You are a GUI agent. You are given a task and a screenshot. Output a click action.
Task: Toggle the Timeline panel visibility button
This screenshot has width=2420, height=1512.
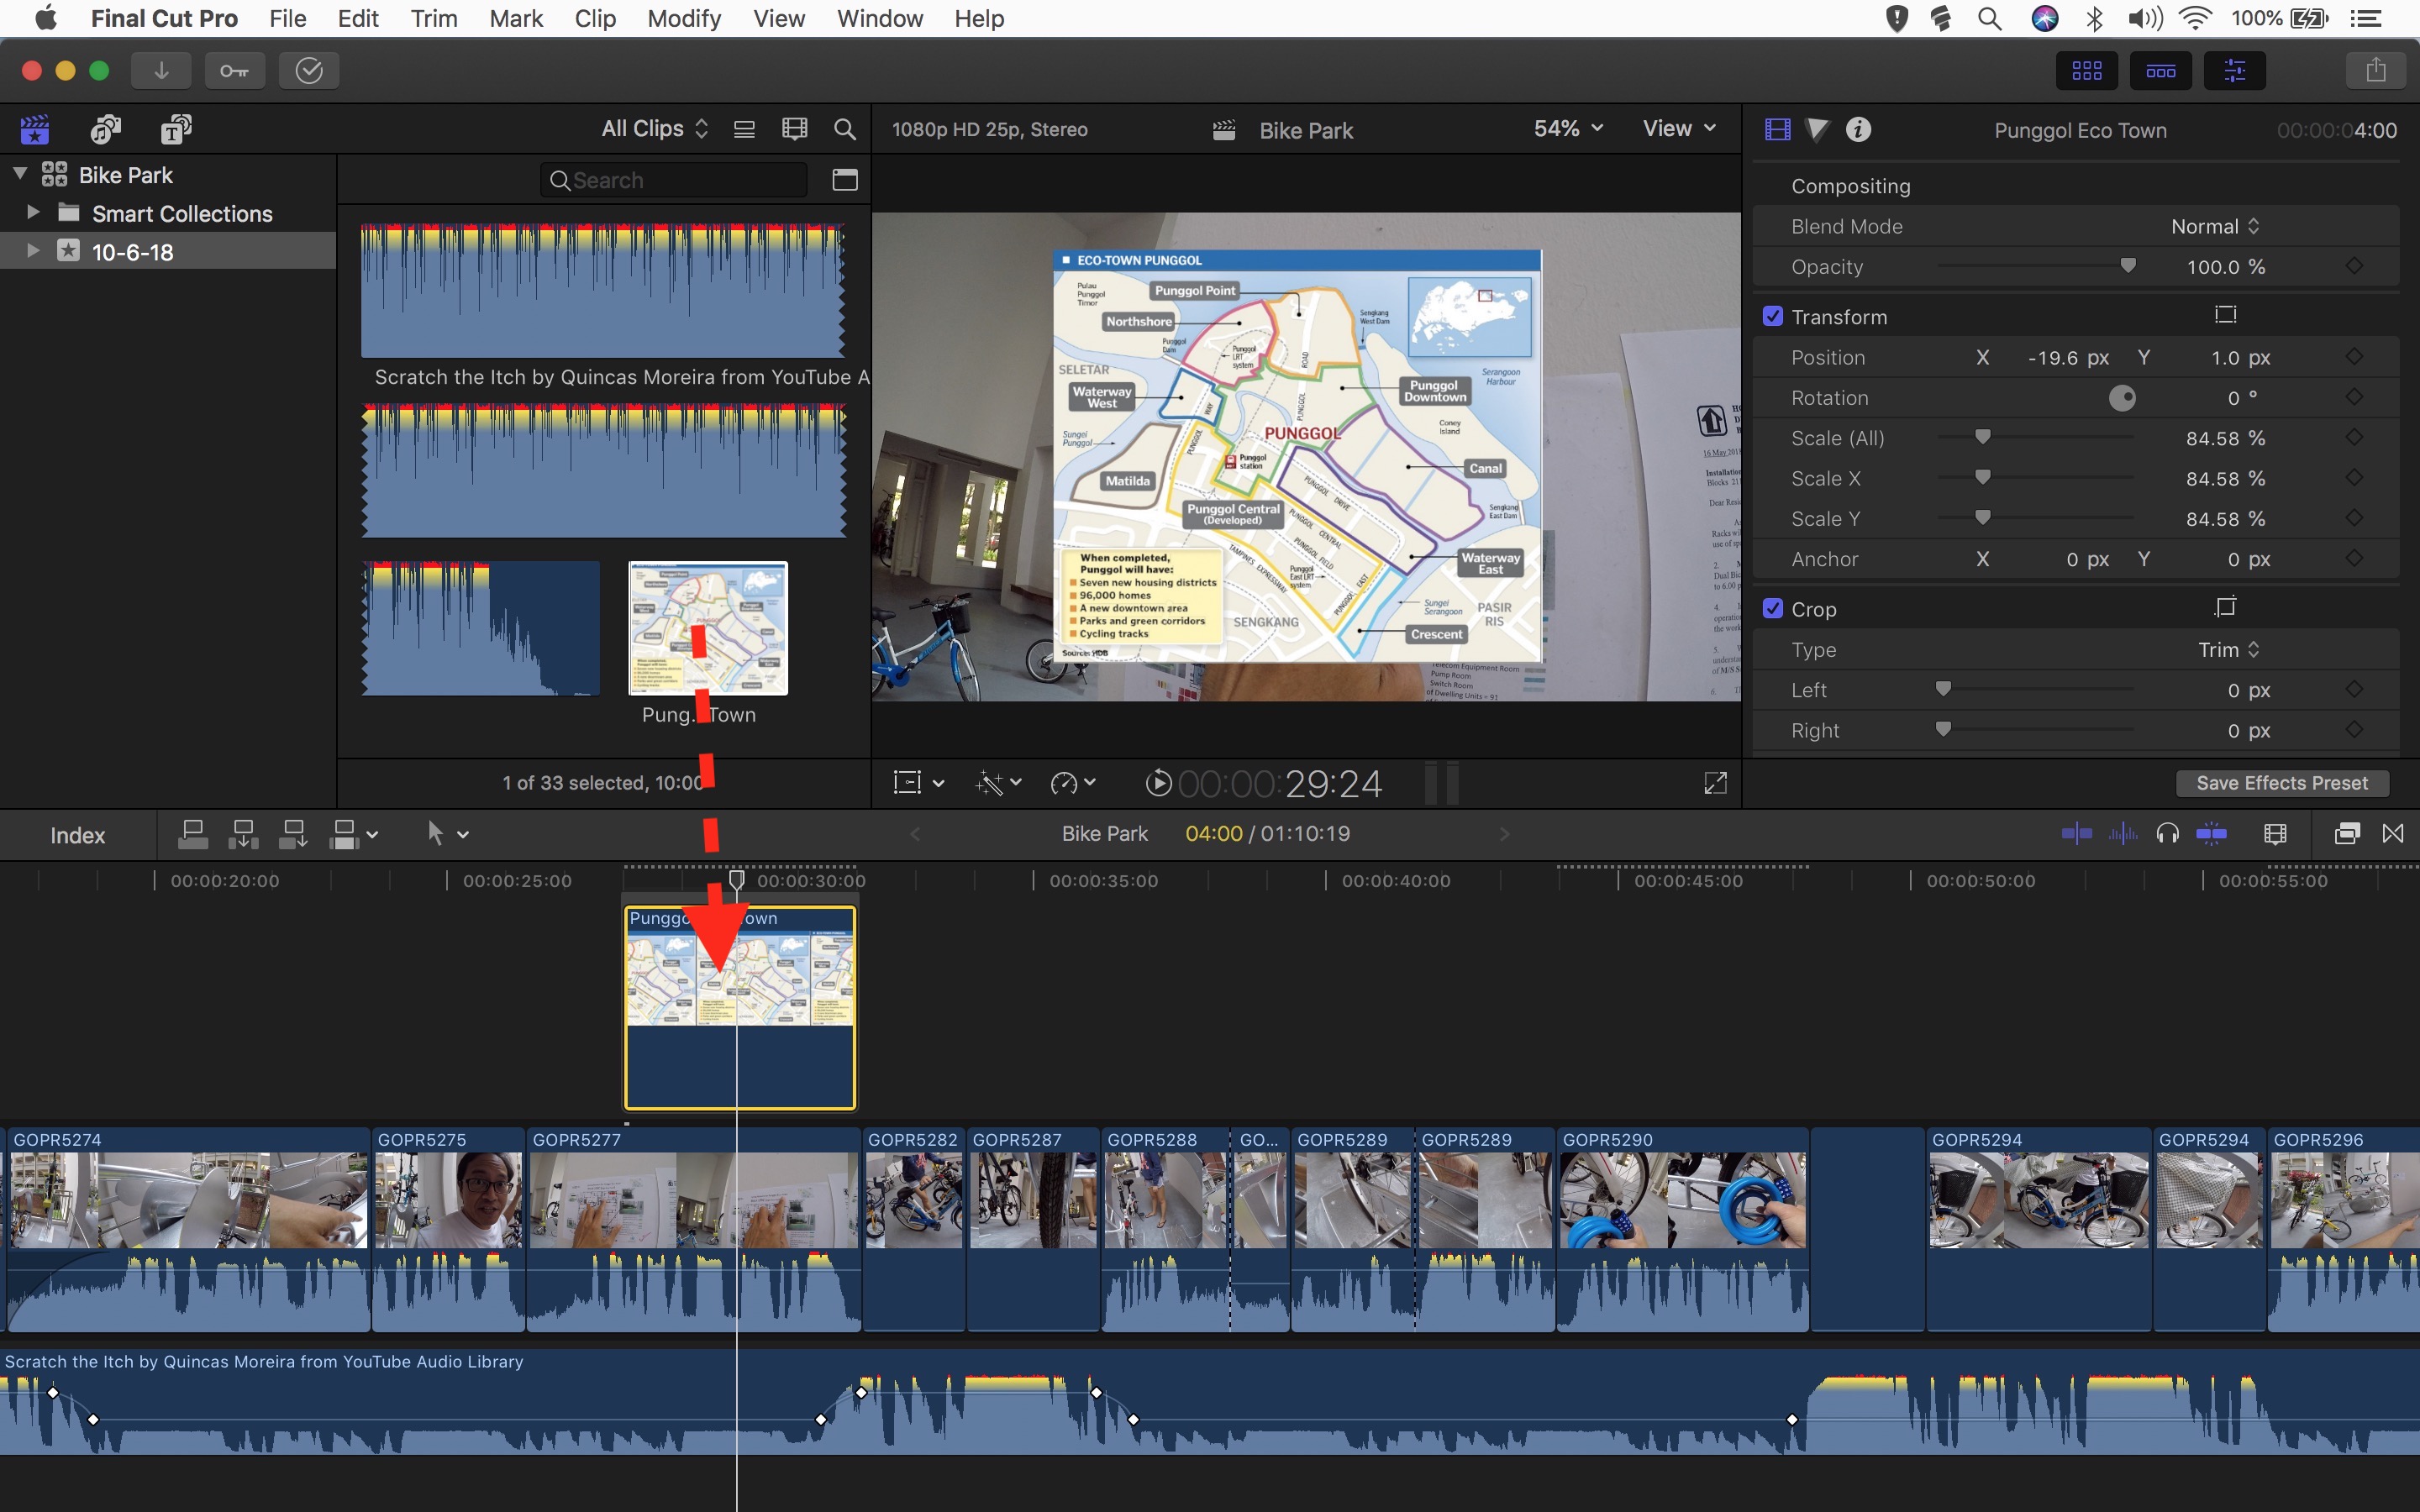(2160, 70)
